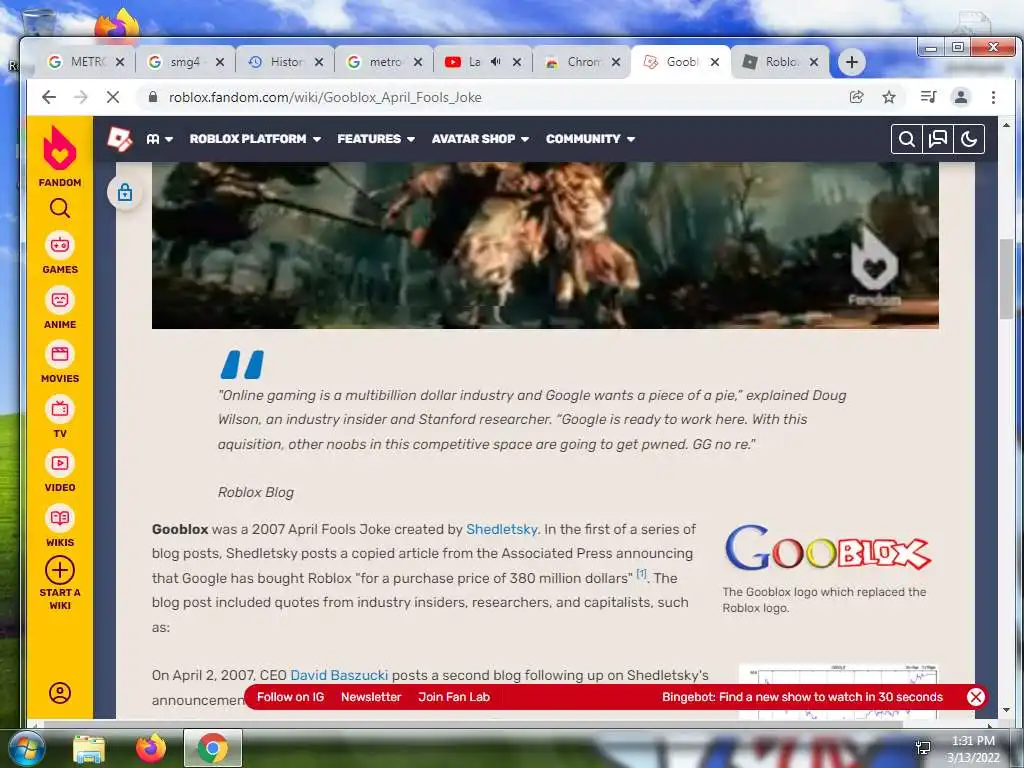Close the smg4 tab
Viewport: 1024px width, 768px height.
tap(220, 62)
